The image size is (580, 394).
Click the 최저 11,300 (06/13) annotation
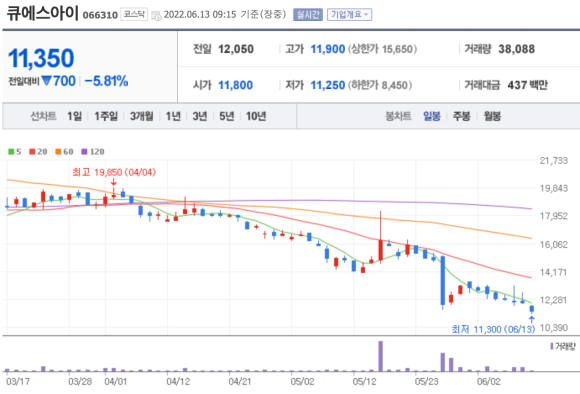coord(493,329)
